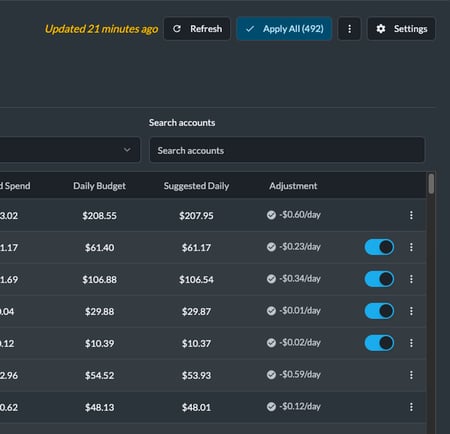Click the checkmark icon in Apply All
This screenshot has height=434, width=450.
click(250, 29)
